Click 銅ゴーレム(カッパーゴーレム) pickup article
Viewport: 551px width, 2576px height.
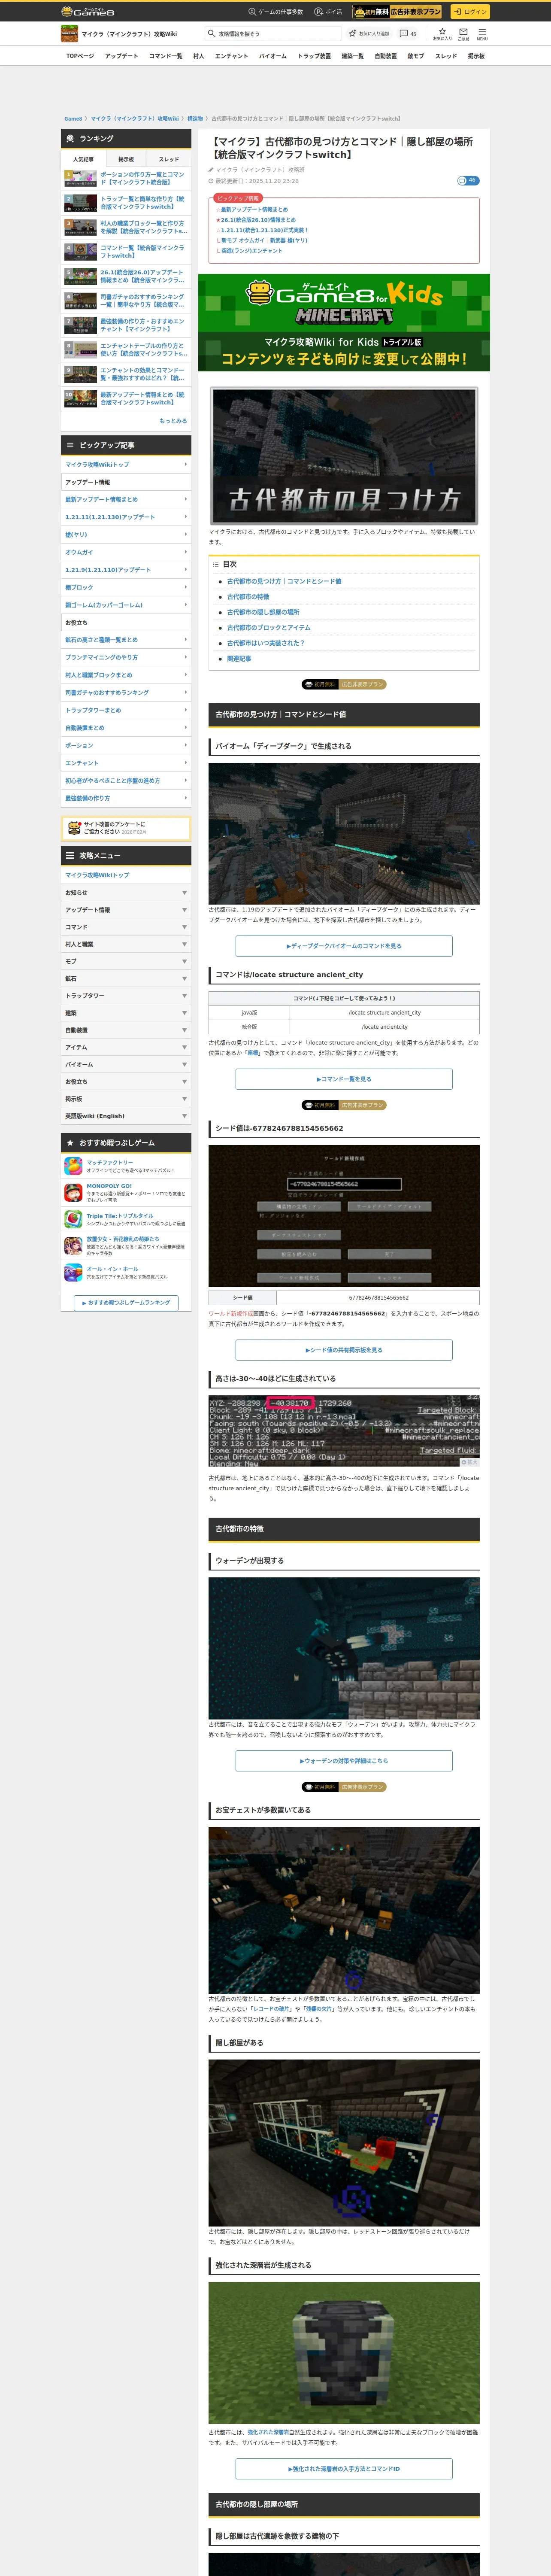[x=126, y=605]
